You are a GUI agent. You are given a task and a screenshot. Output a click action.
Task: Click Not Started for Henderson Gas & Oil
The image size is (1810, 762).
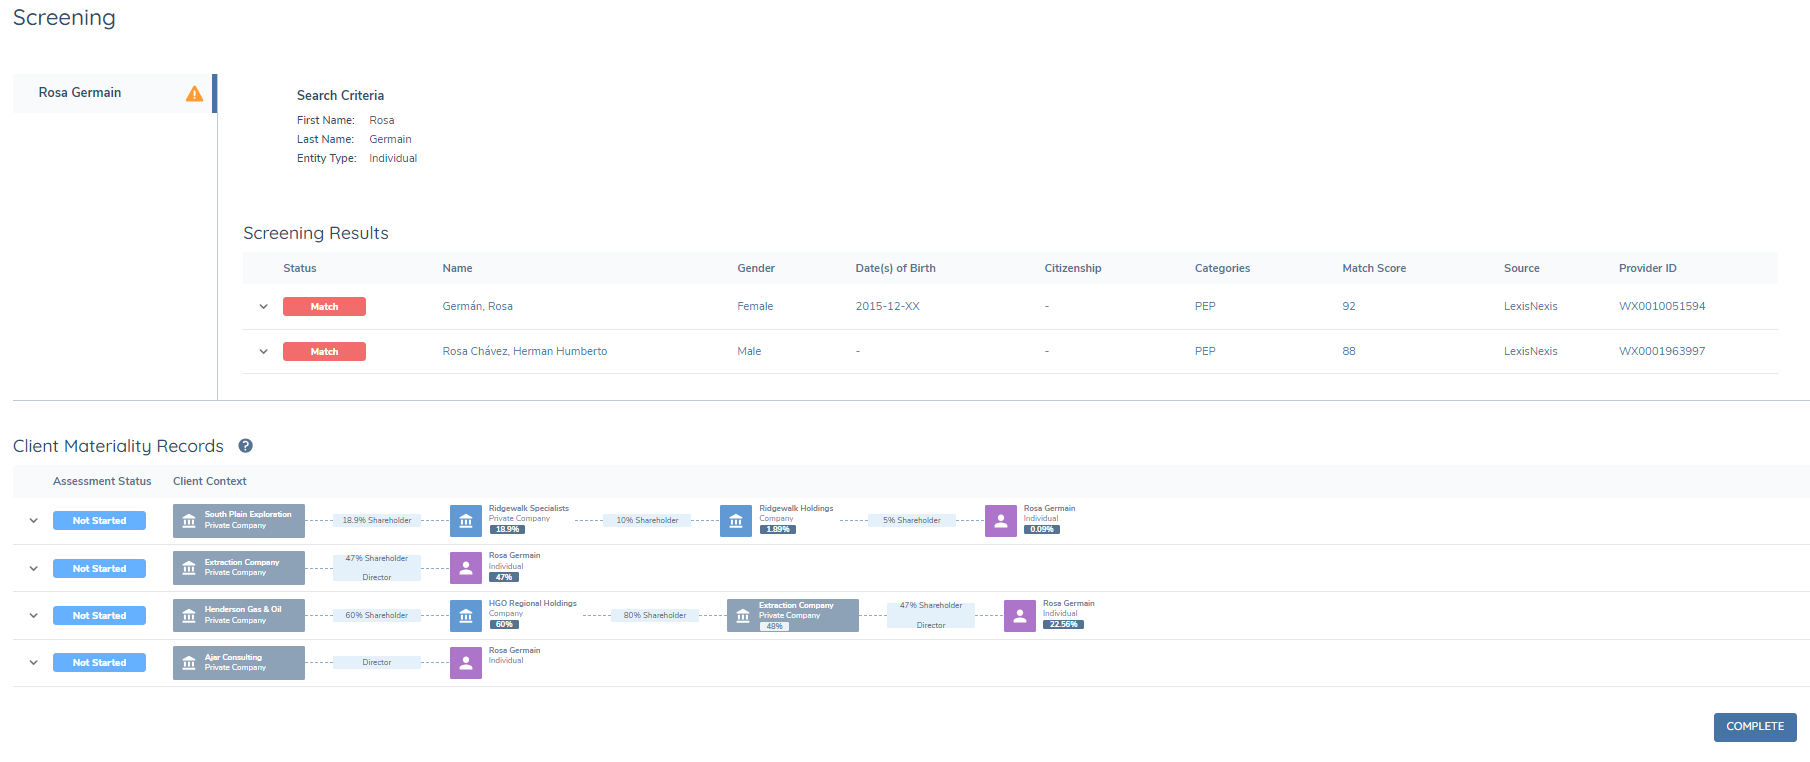click(99, 616)
